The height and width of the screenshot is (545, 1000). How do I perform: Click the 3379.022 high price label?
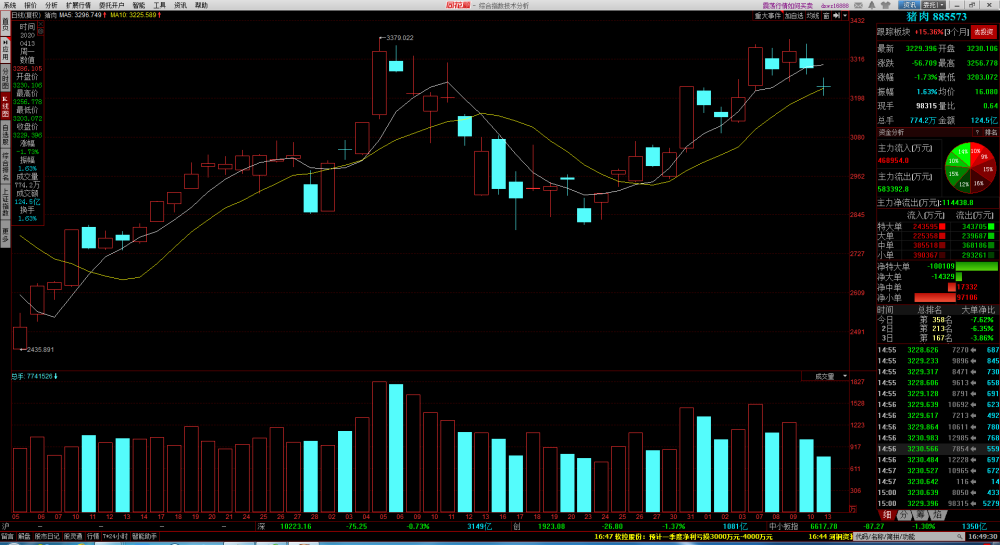pos(400,38)
